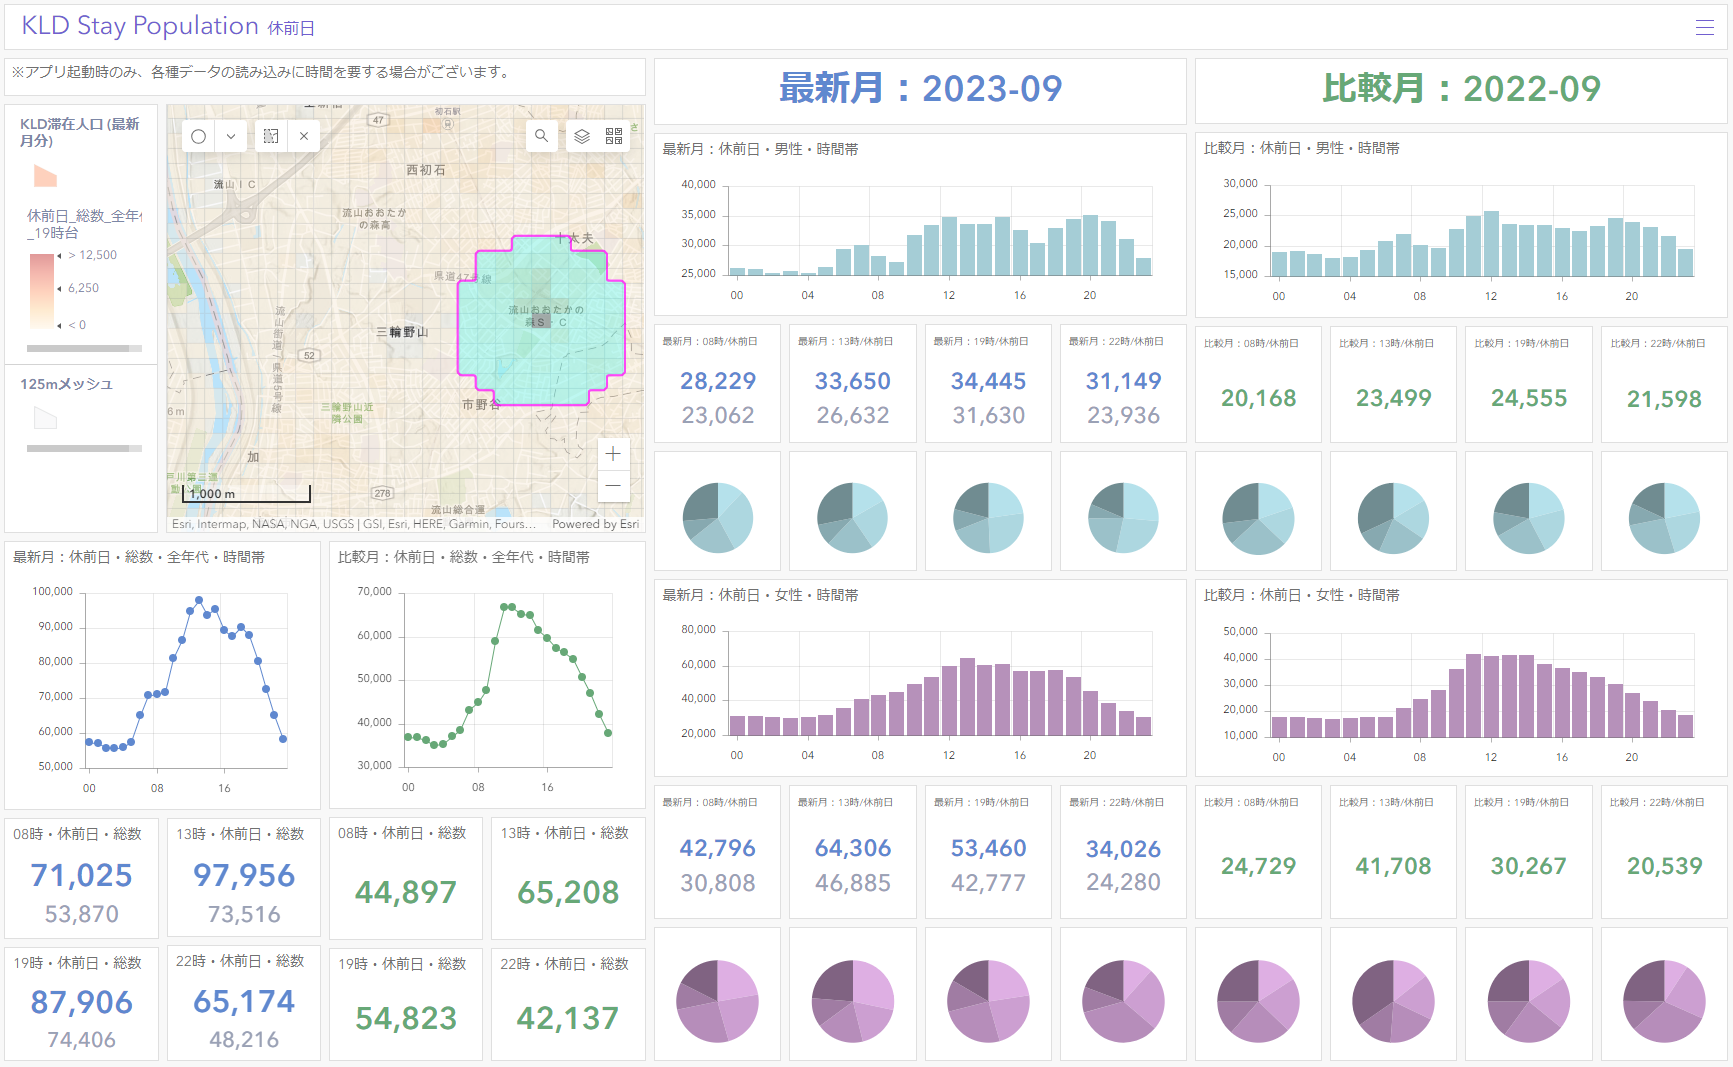Clear the map selection with X icon

[x=304, y=136]
